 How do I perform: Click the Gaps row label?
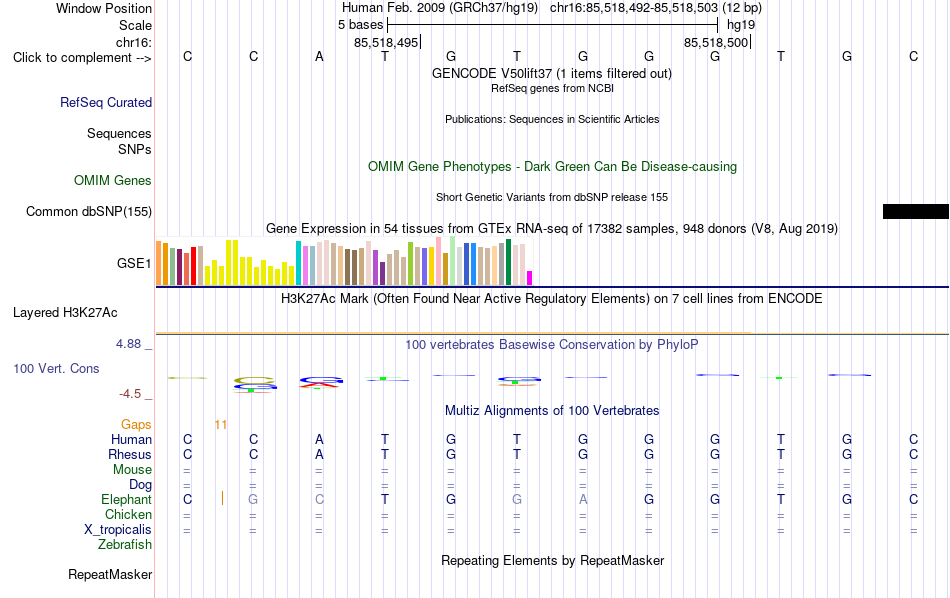pos(136,425)
